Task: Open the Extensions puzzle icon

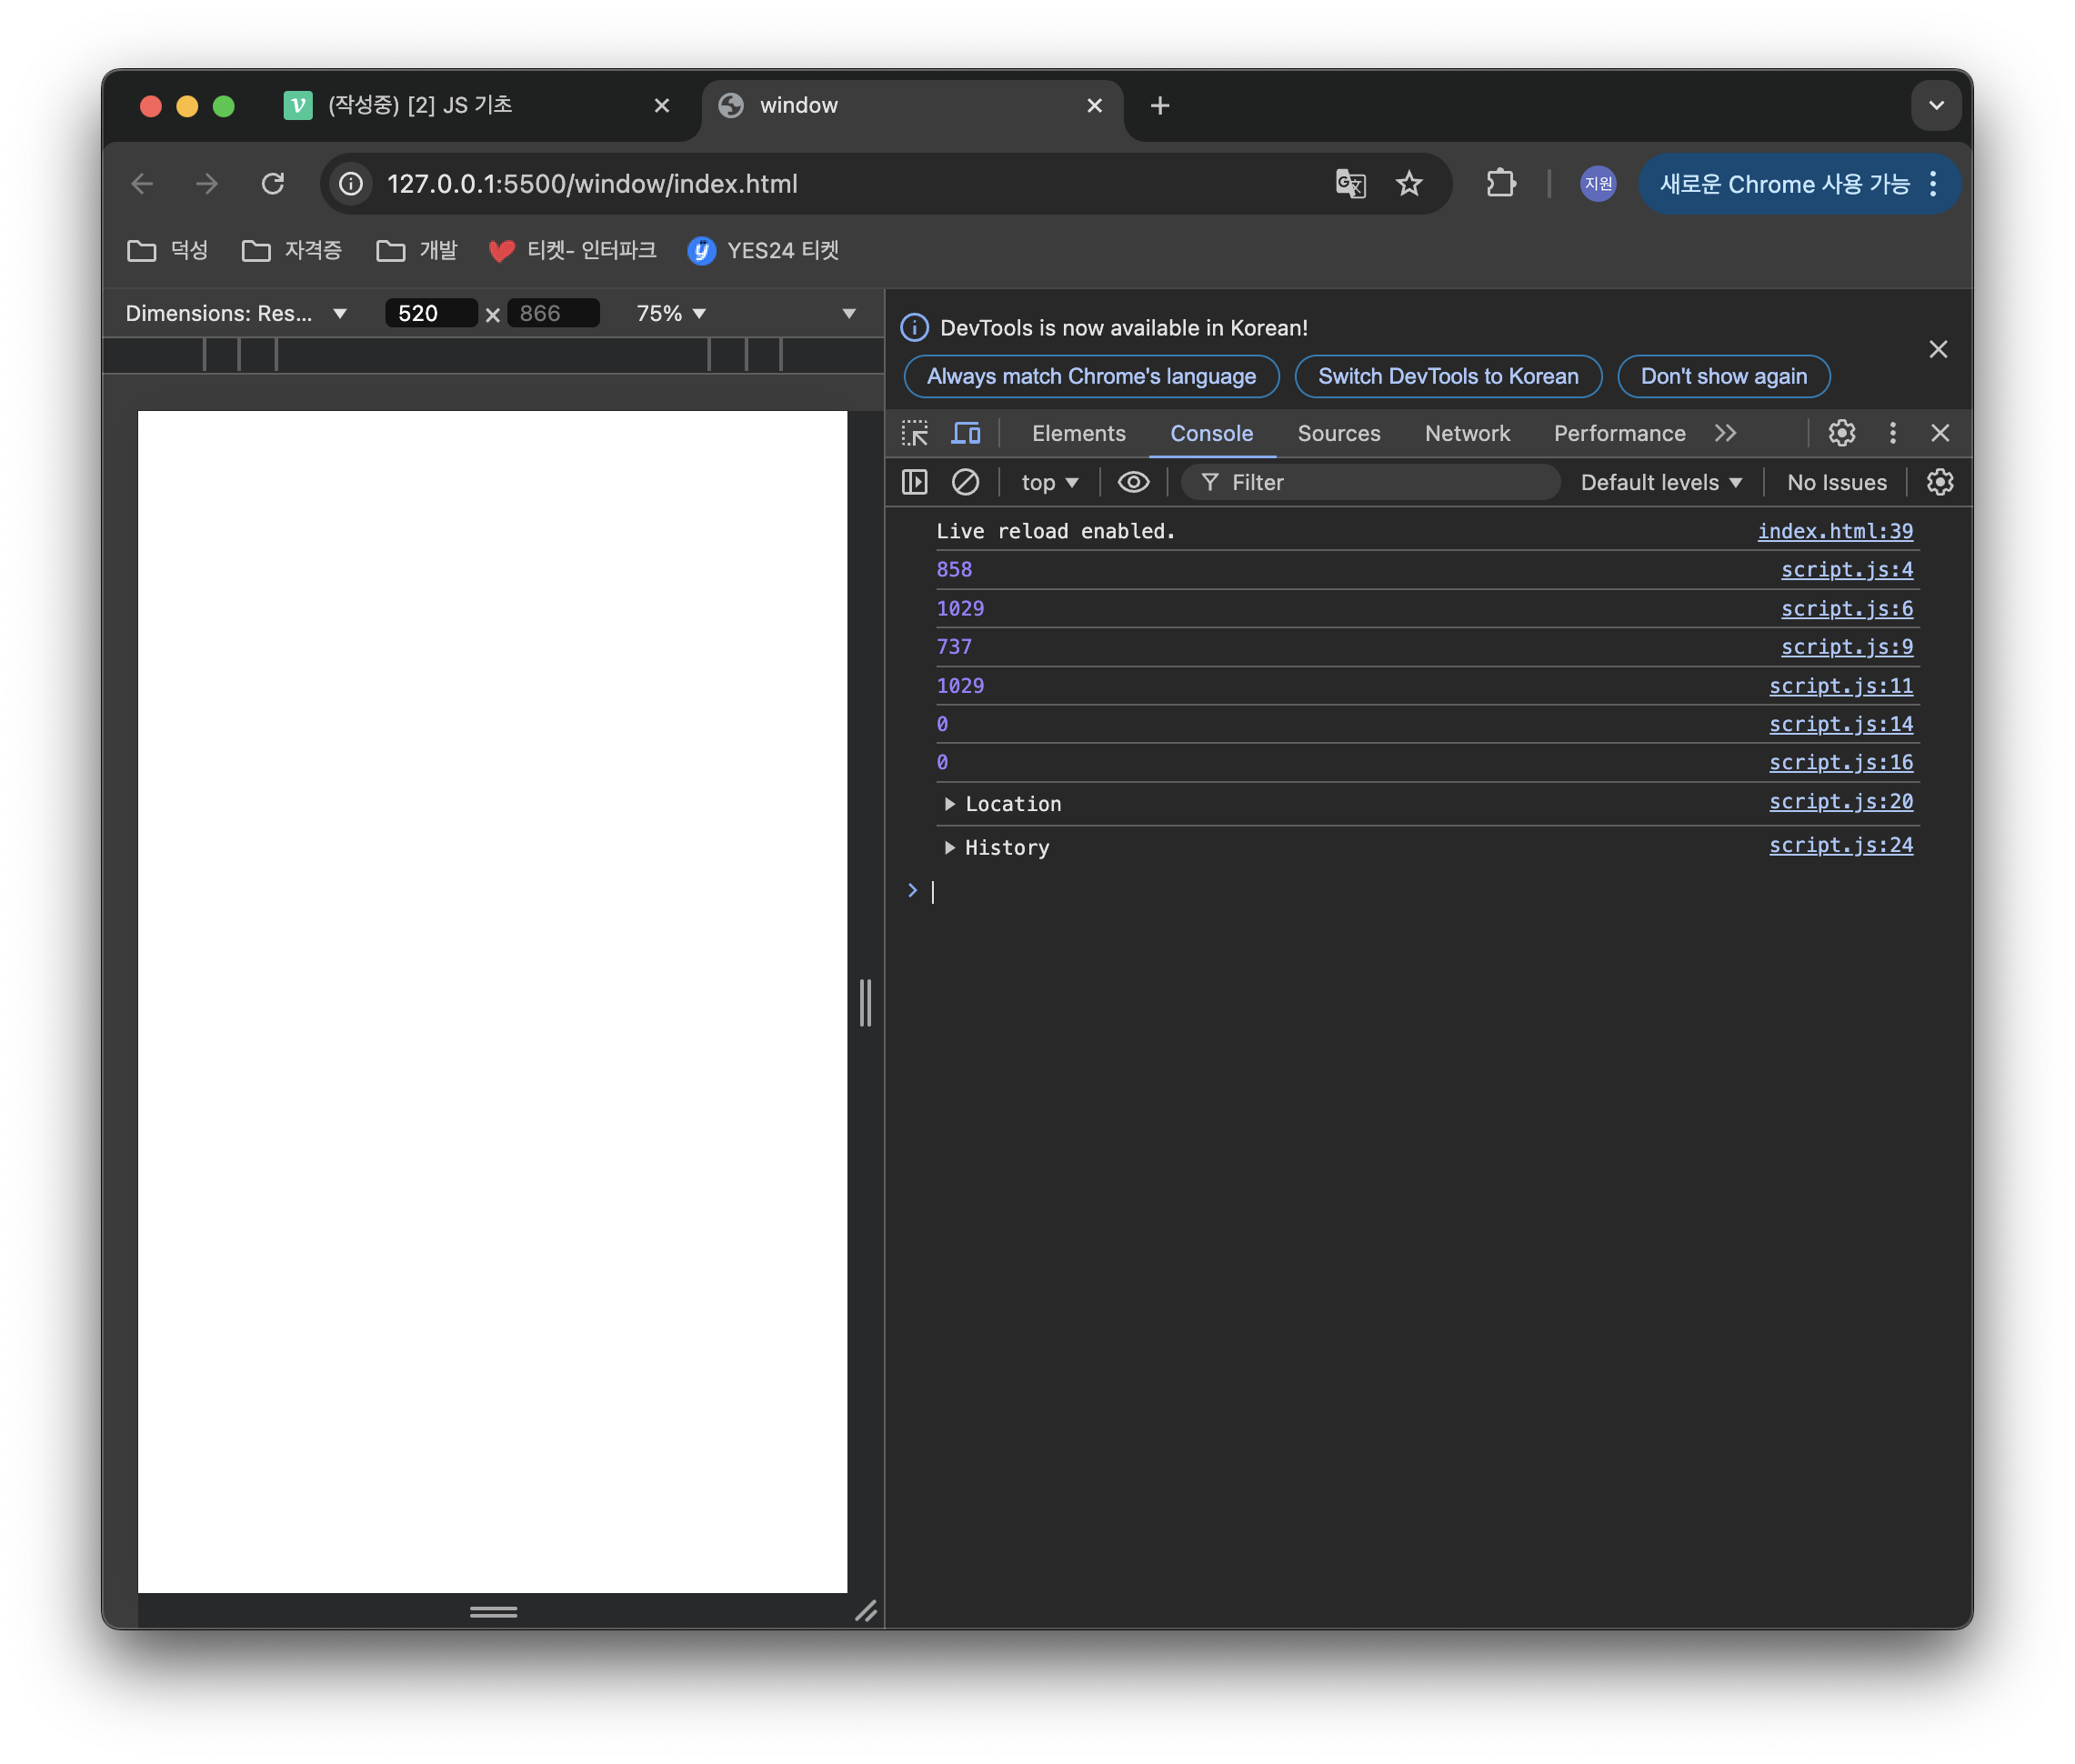Action: point(1500,184)
